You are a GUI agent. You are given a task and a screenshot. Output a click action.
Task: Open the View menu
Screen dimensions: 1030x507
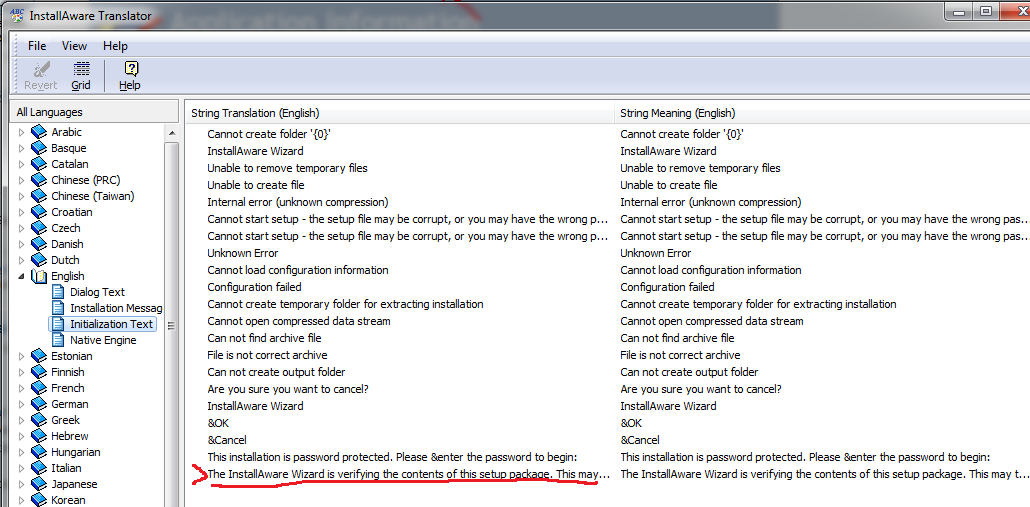[x=74, y=46]
